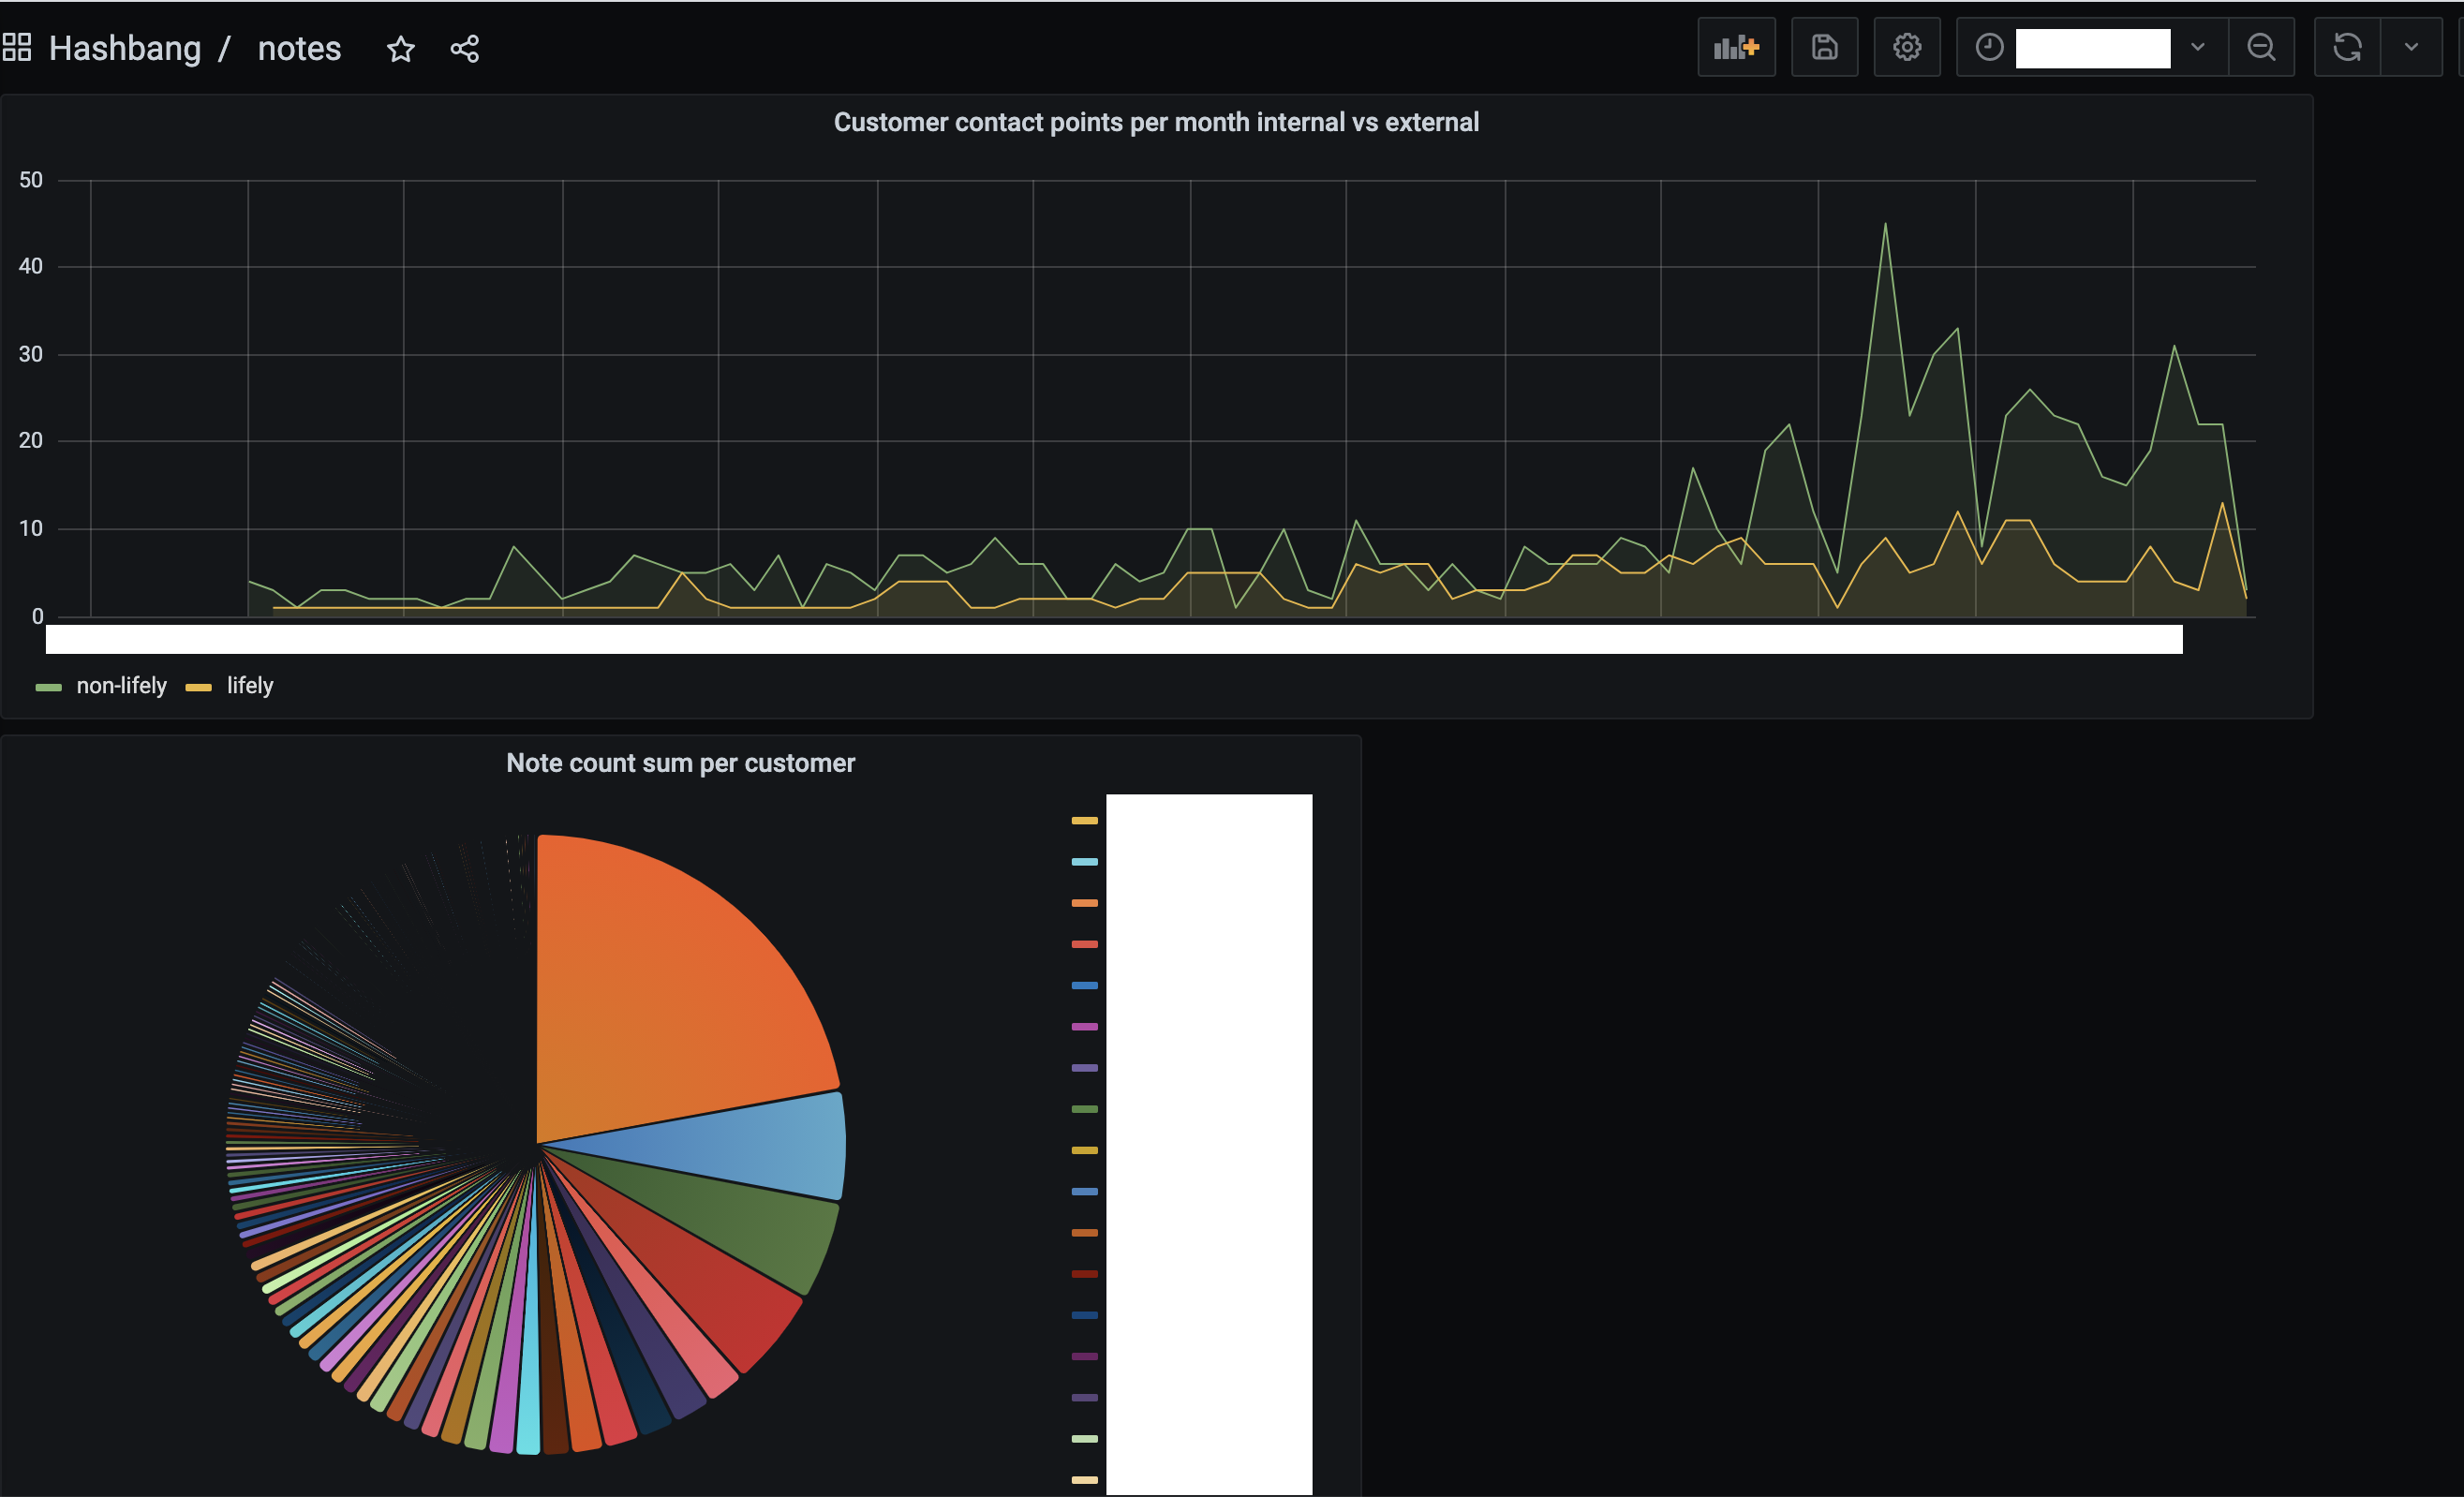Open dashboard settings gear
The image size is (2464, 1497).
click(x=1907, y=47)
